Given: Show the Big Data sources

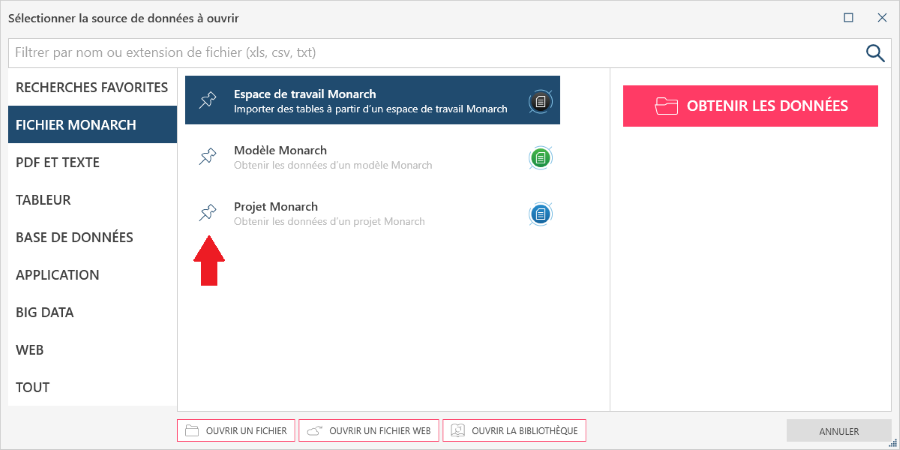Looking at the screenshot, I should [45, 312].
